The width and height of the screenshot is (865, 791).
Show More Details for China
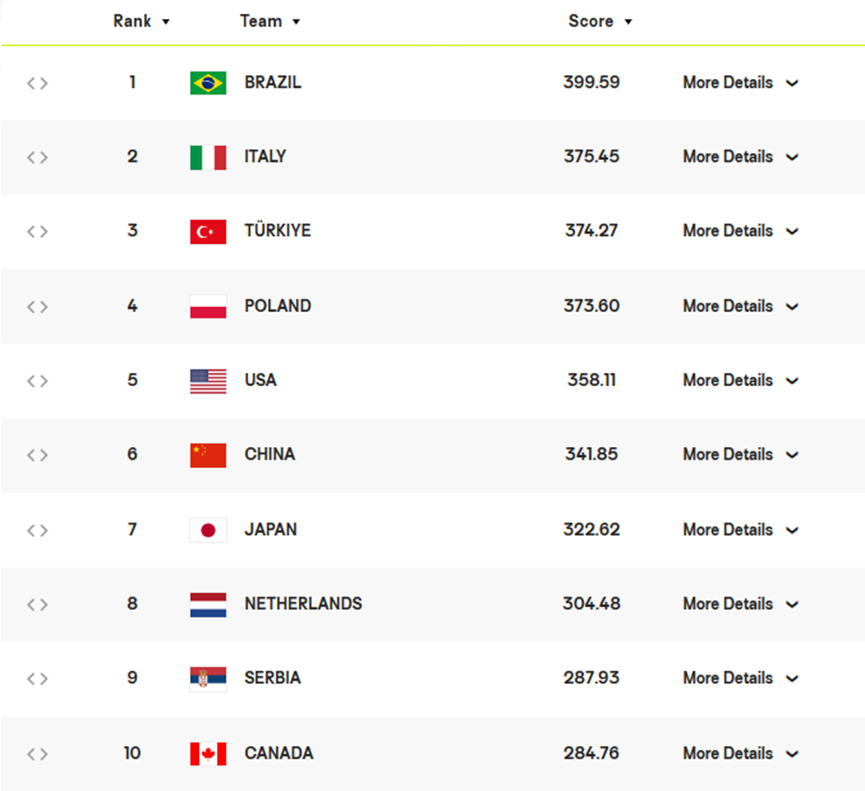(740, 455)
